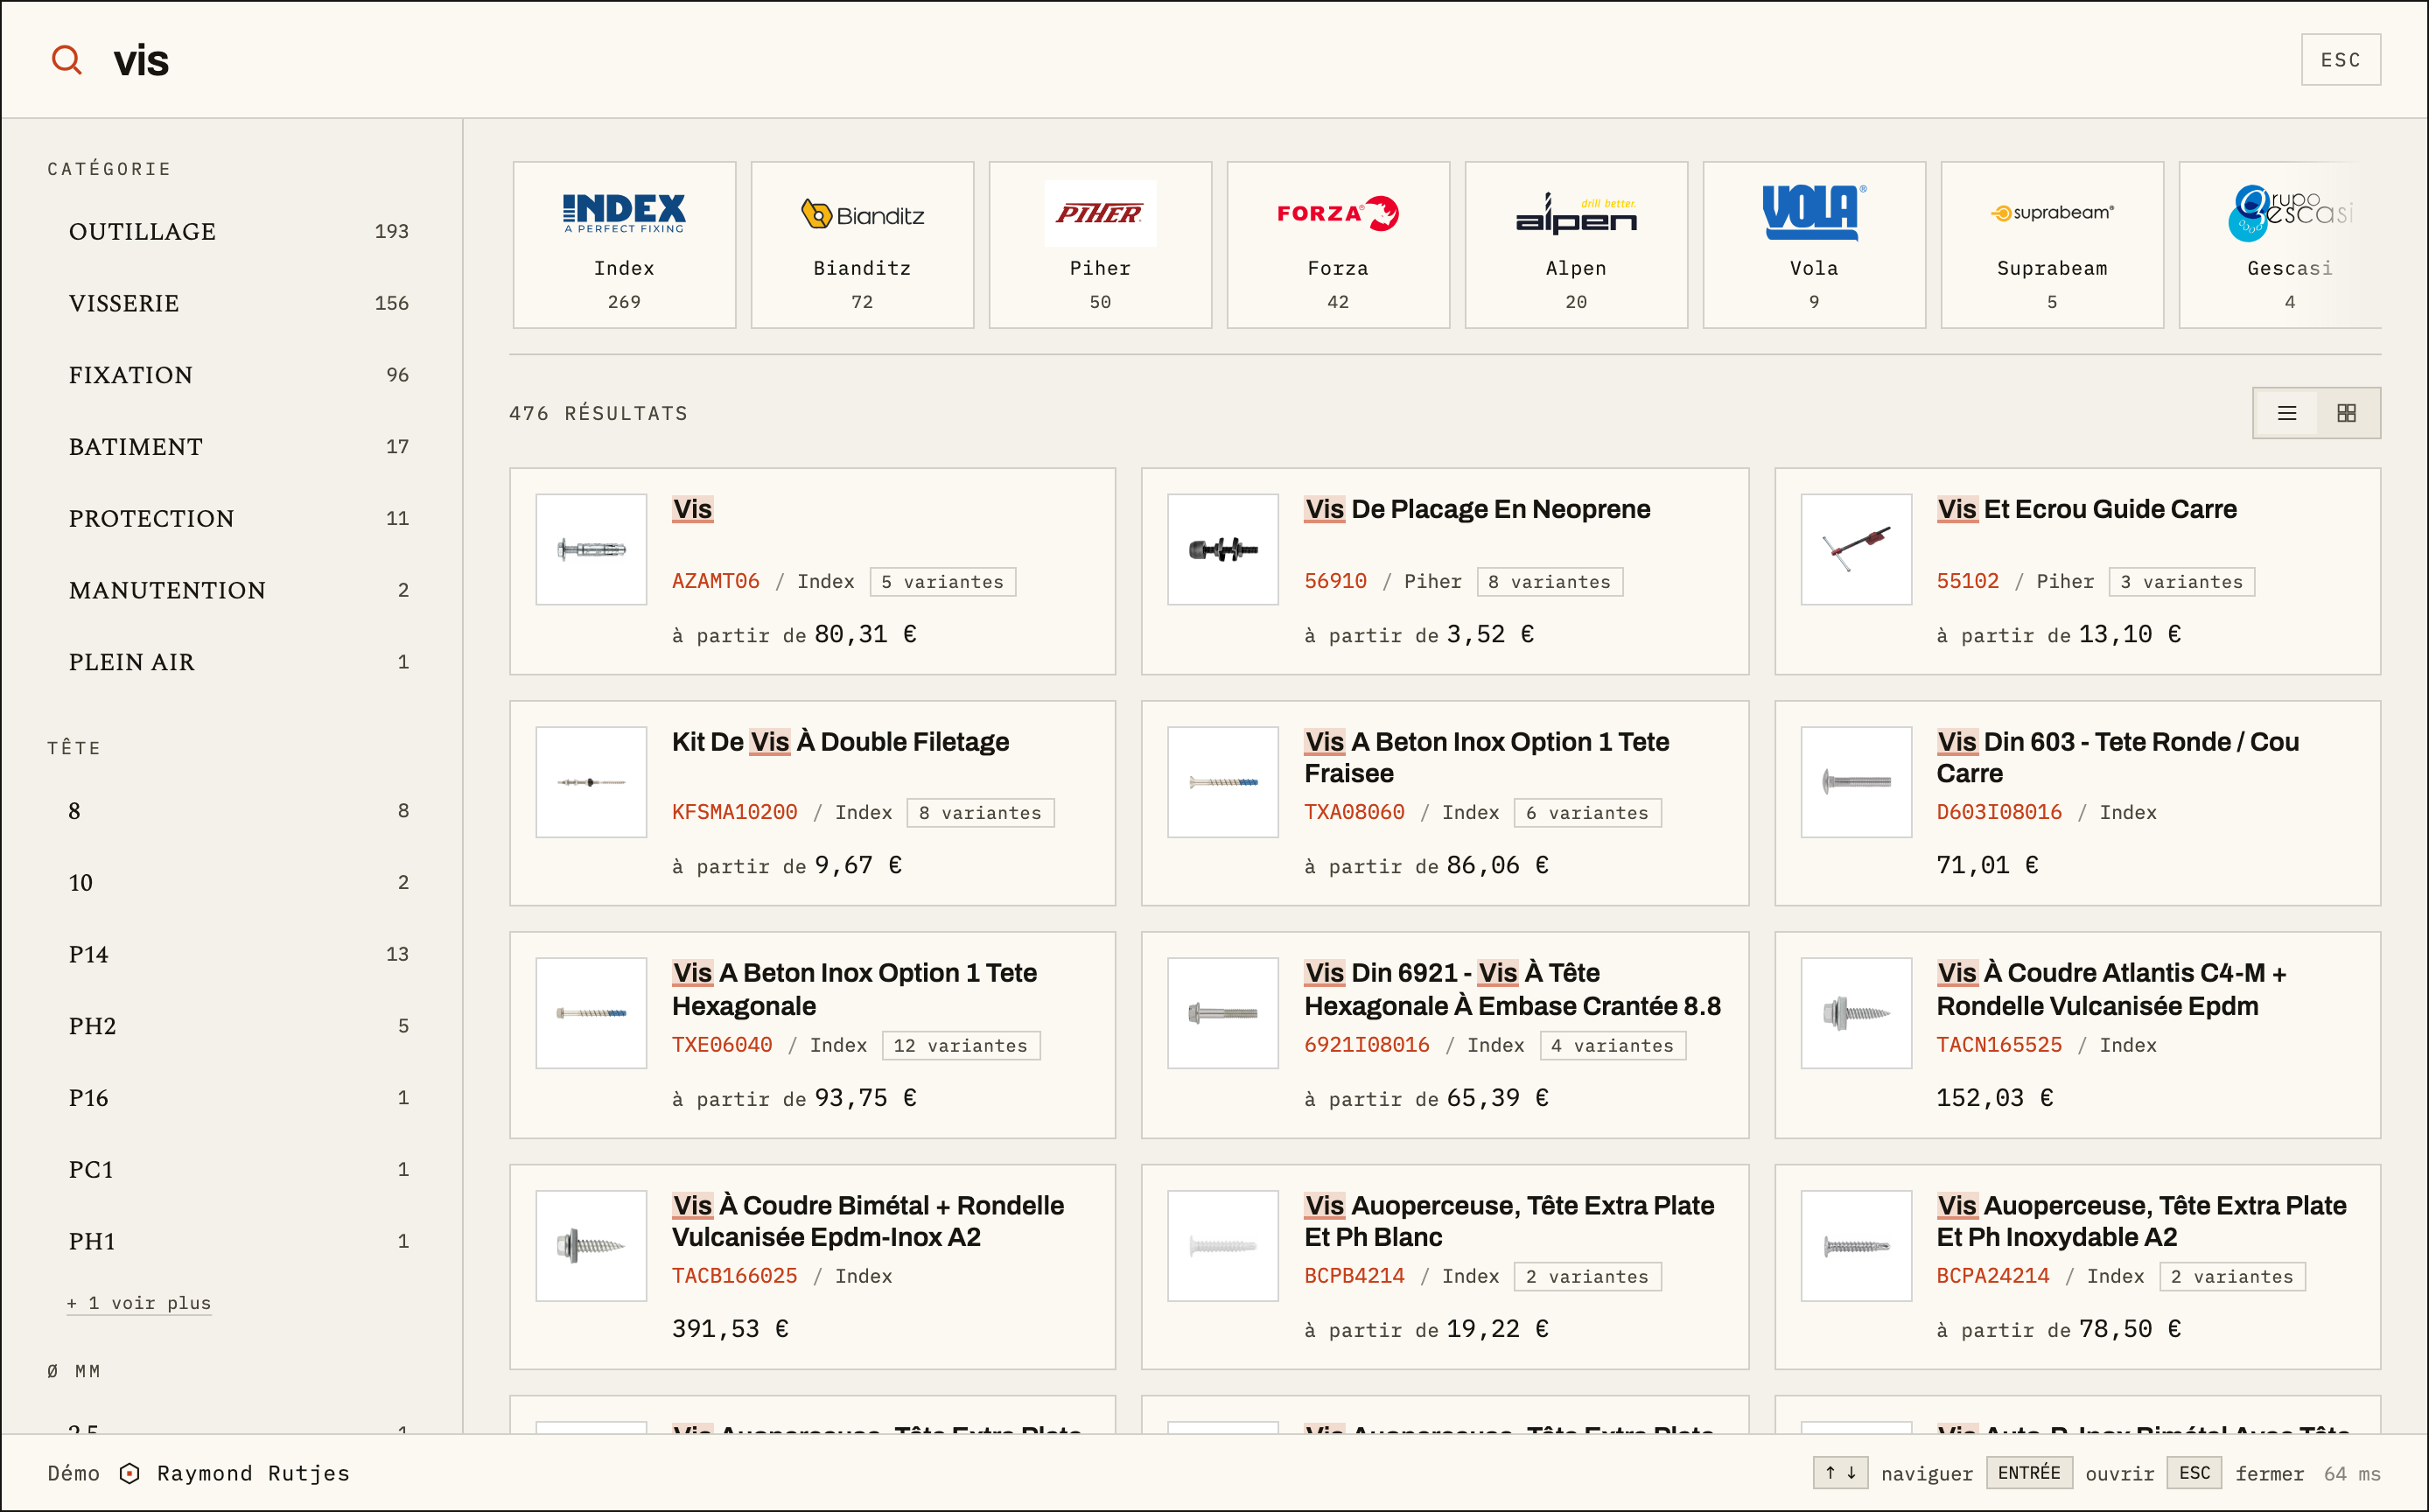Select the PLEIN AIR category filter
The width and height of the screenshot is (2429, 1512).
pyautogui.click(x=238, y=662)
